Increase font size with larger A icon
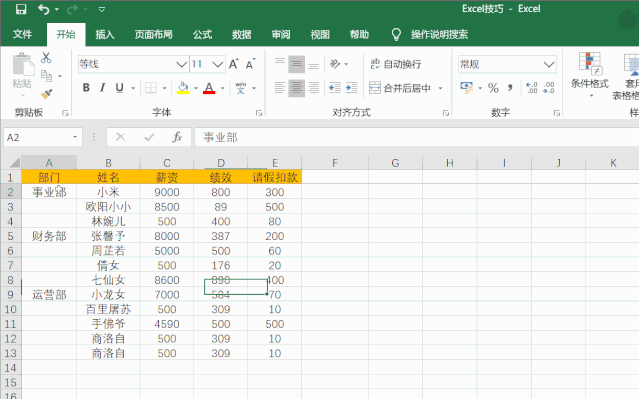639x399 pixels. point(234,64)
